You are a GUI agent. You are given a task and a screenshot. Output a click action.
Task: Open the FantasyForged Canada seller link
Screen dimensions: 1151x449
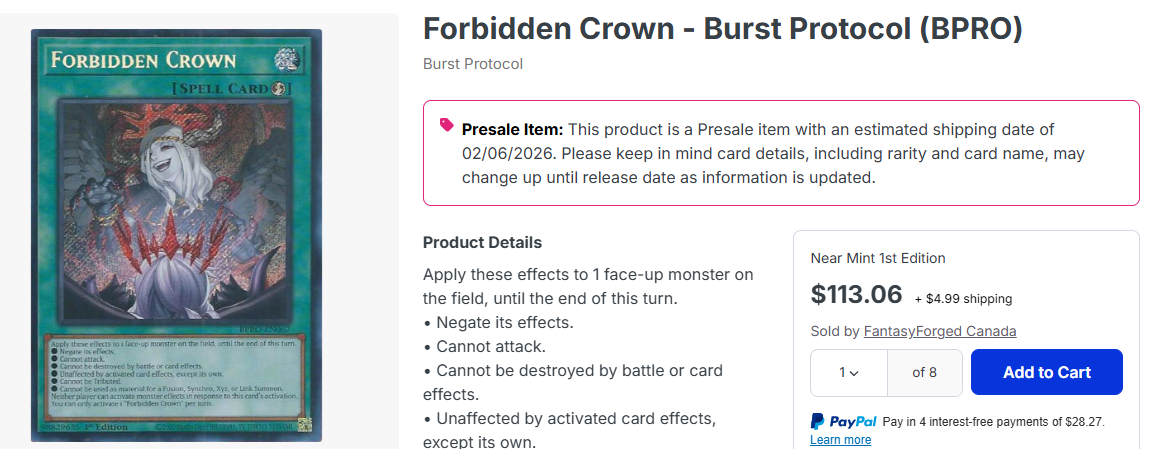tap(939, 331)
